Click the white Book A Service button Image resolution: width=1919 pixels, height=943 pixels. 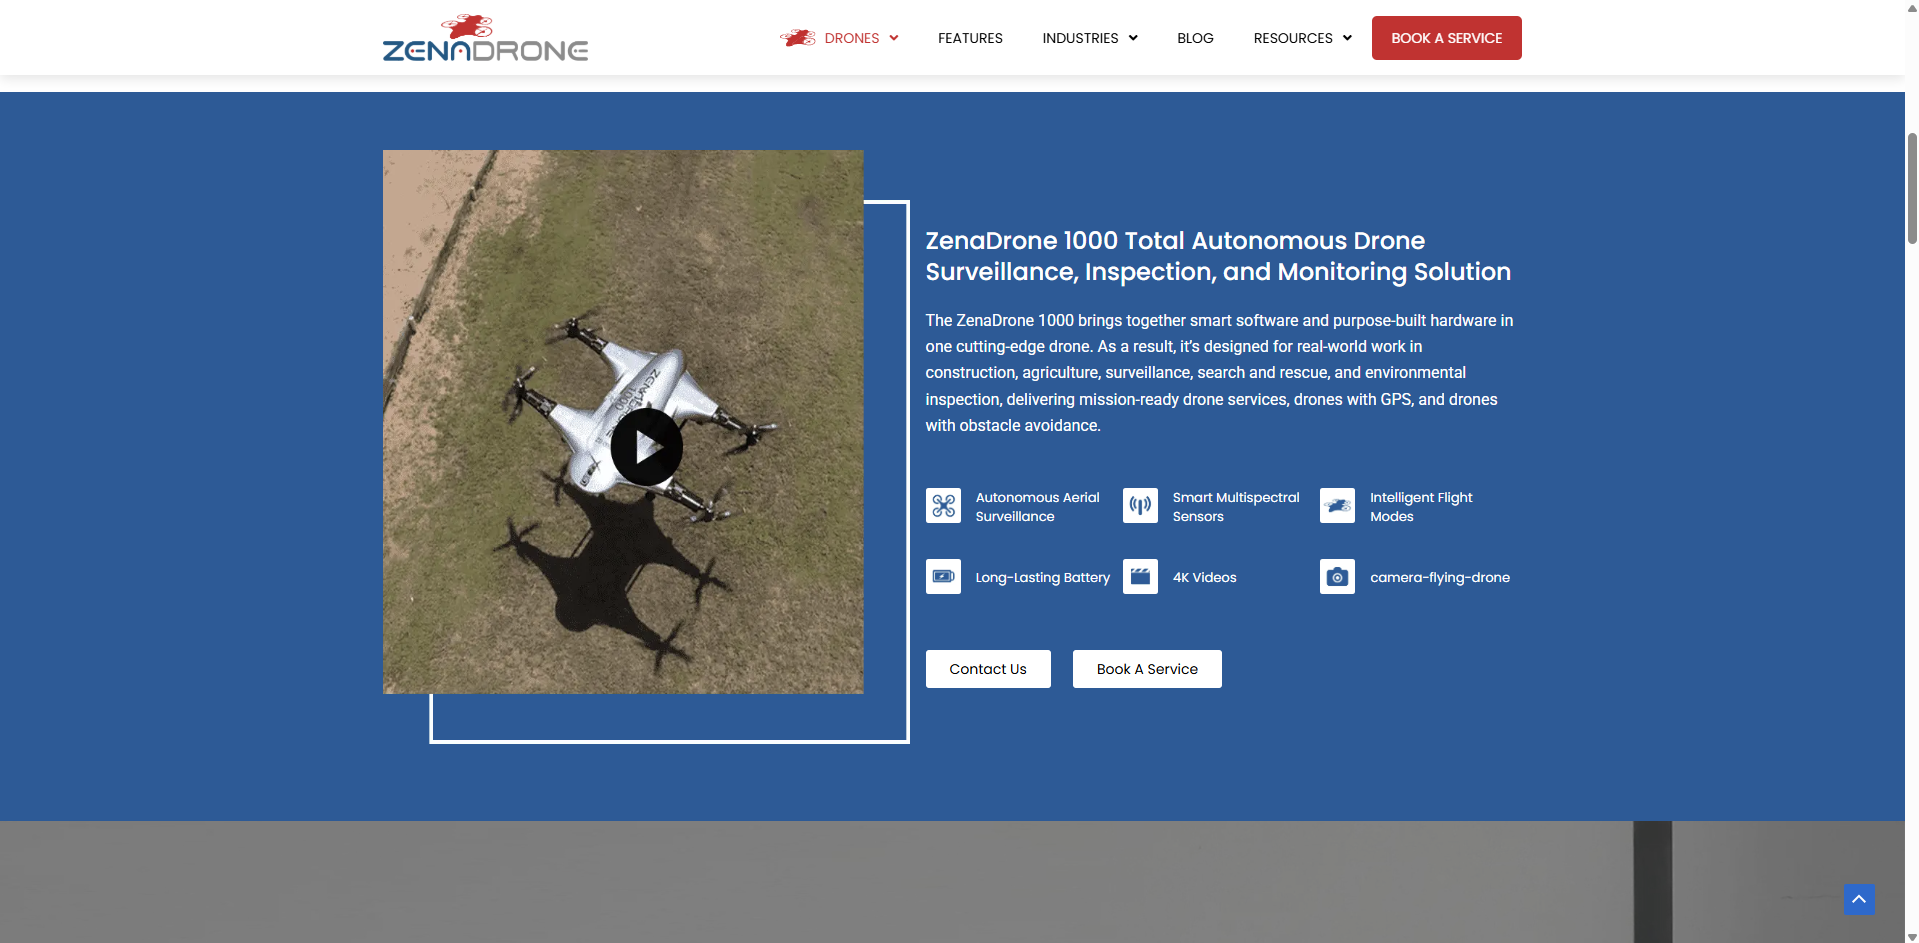click(x=1147, y=669)
